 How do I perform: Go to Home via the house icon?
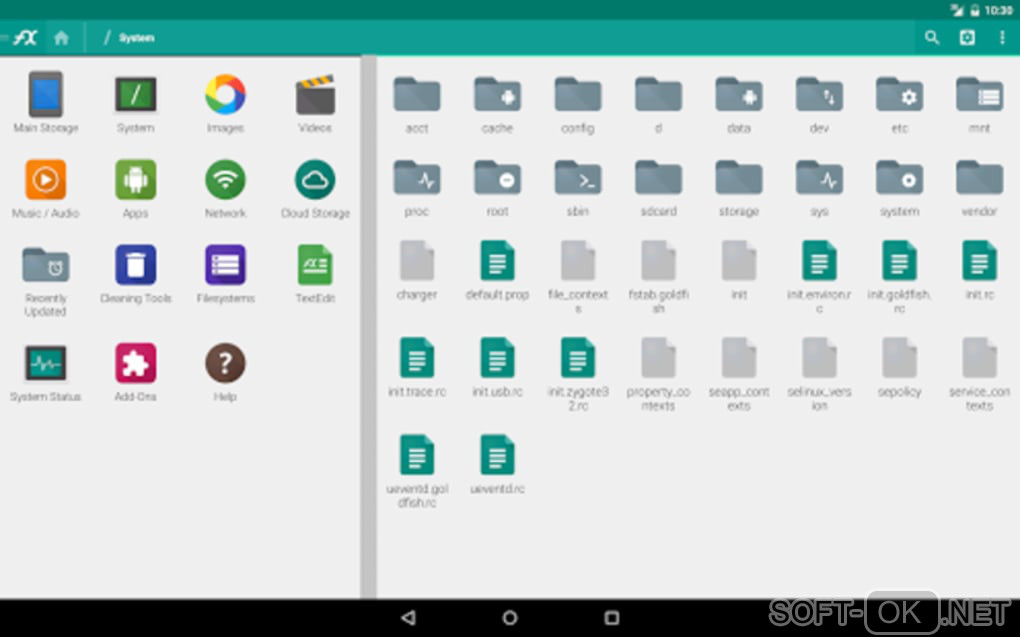point(61,38)
